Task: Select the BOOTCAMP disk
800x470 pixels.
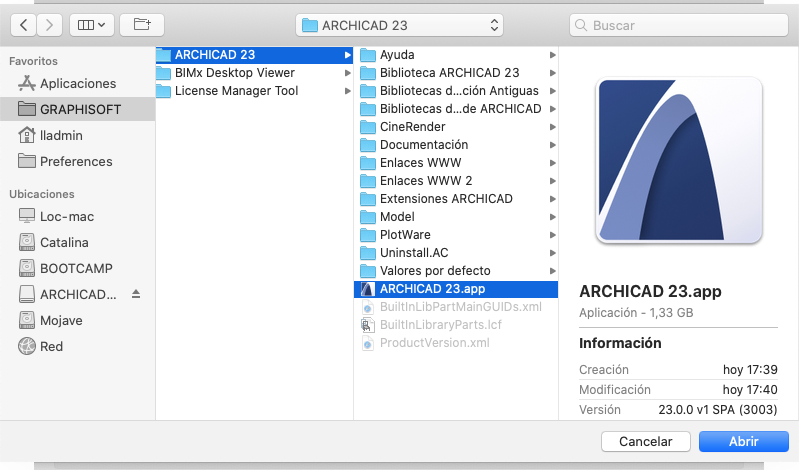Action: click(x=78, y=268)
